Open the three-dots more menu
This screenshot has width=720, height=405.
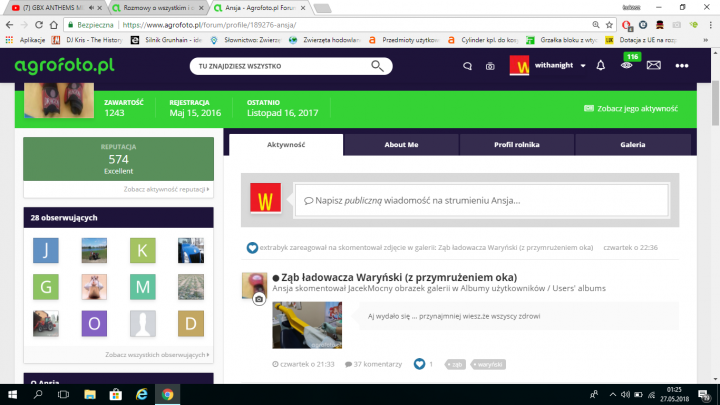point(681,66)
